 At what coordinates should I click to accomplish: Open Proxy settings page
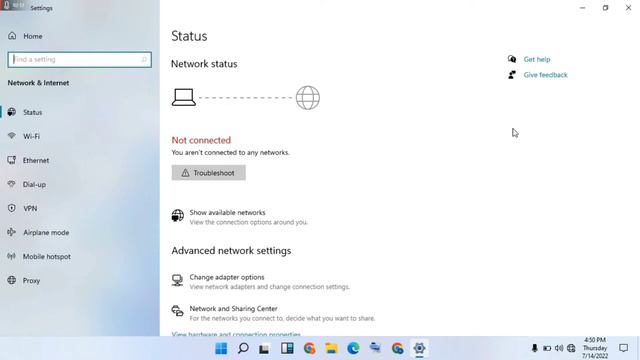point(31,281)
